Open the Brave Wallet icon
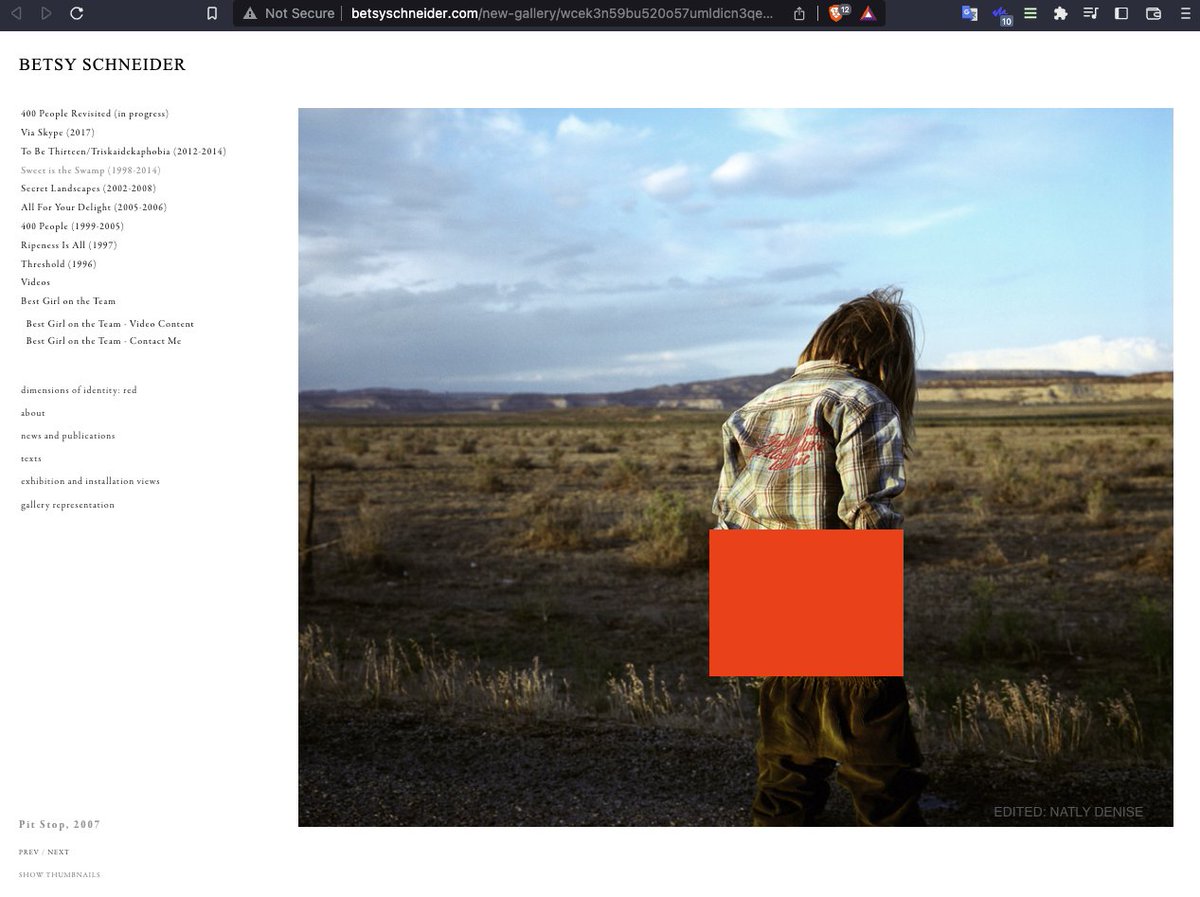The height and width of the screenshot is (897, 1200). point(1153,14)
